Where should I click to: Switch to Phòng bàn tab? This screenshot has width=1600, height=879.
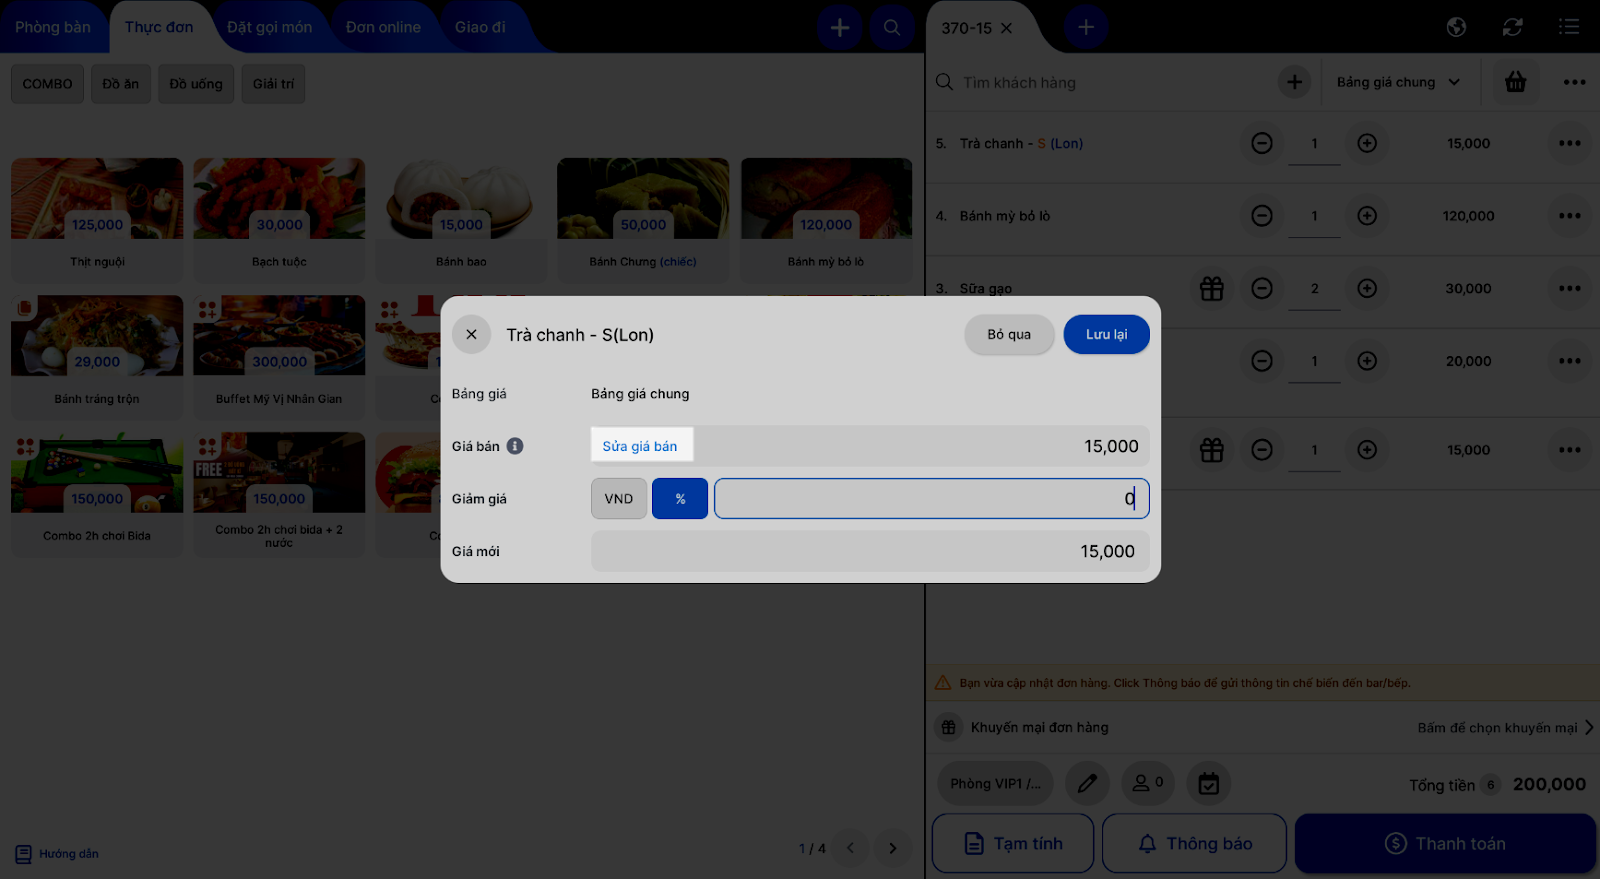pos(53,27)
